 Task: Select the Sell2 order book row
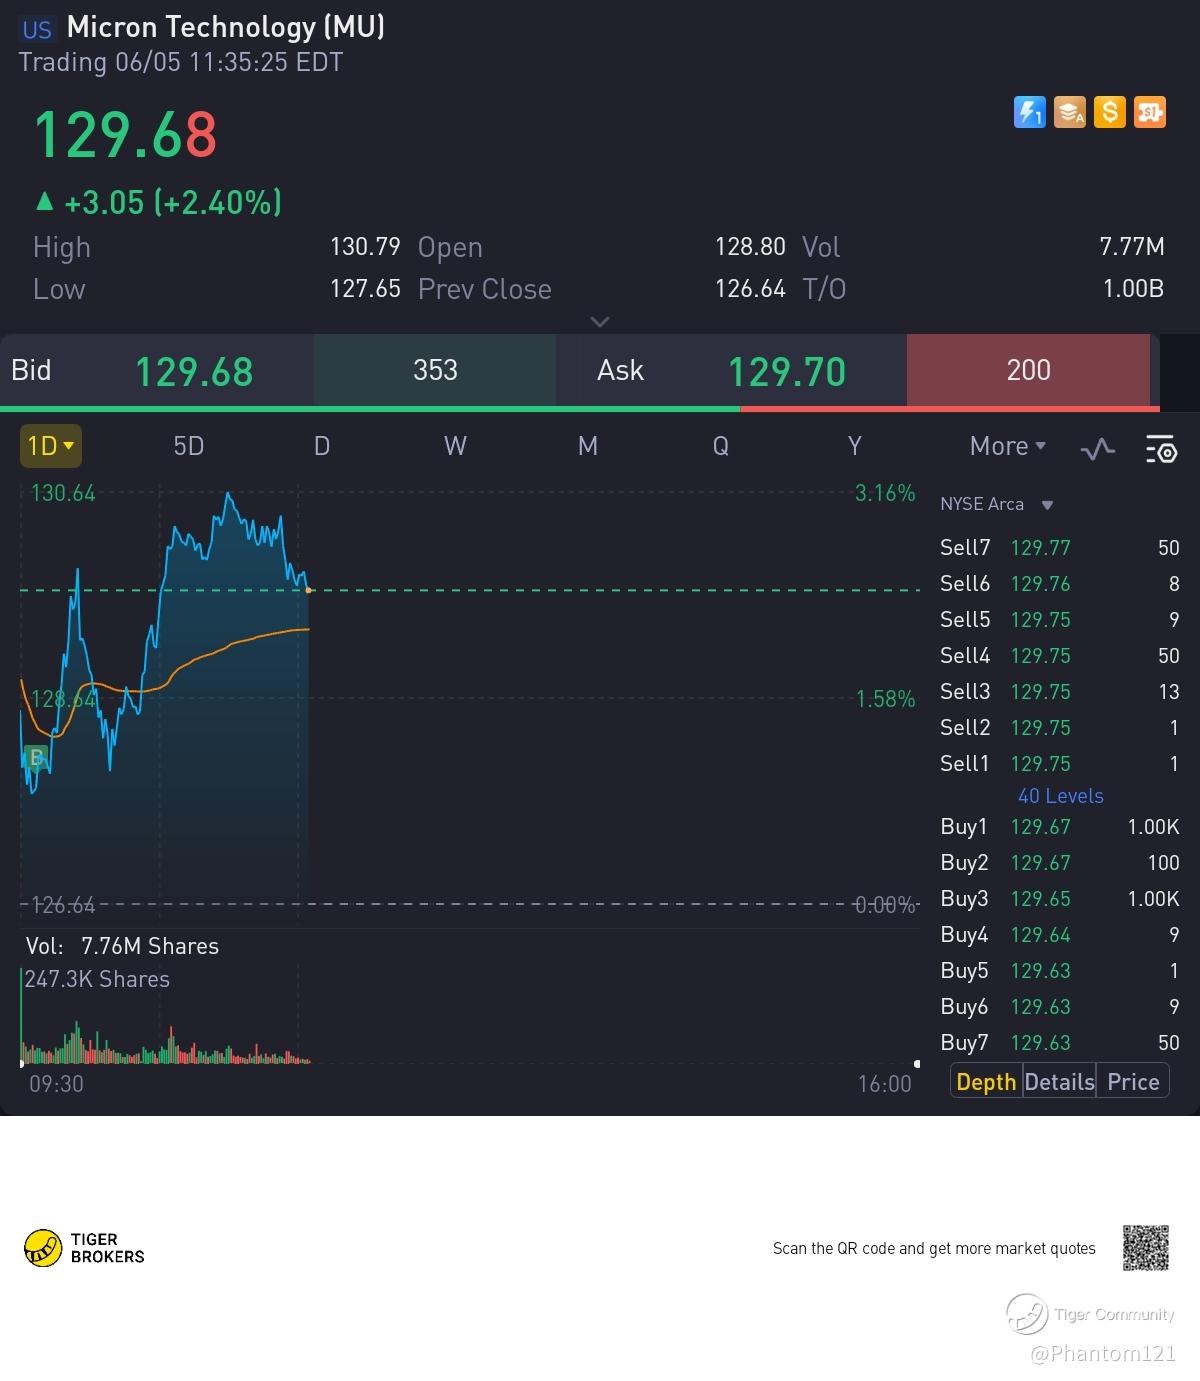(x=1060, y=728)
